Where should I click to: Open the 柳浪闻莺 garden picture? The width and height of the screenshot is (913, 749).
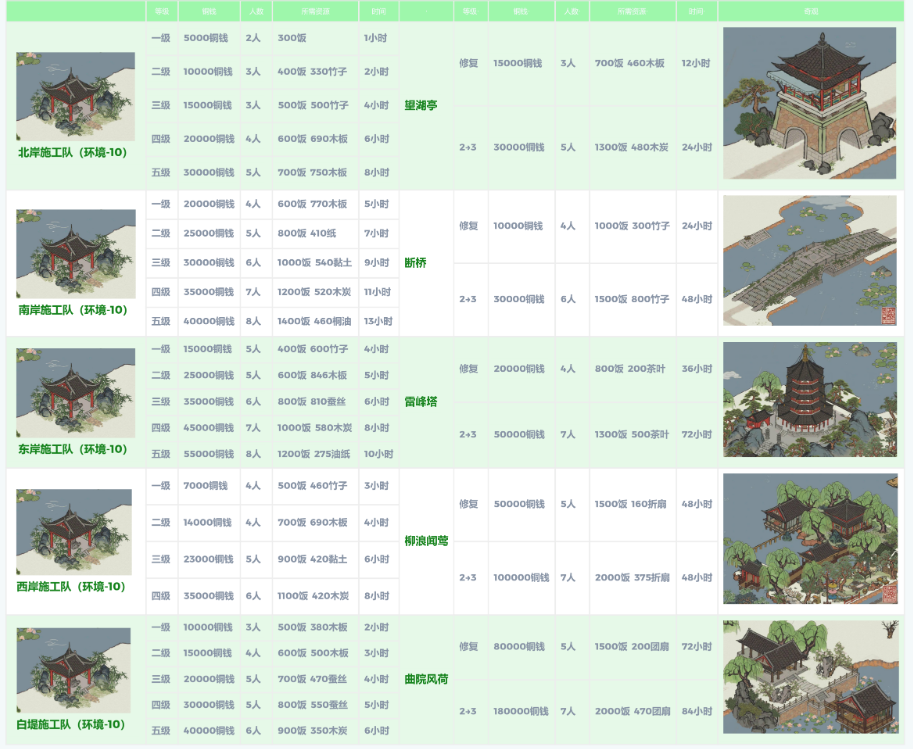810,538
